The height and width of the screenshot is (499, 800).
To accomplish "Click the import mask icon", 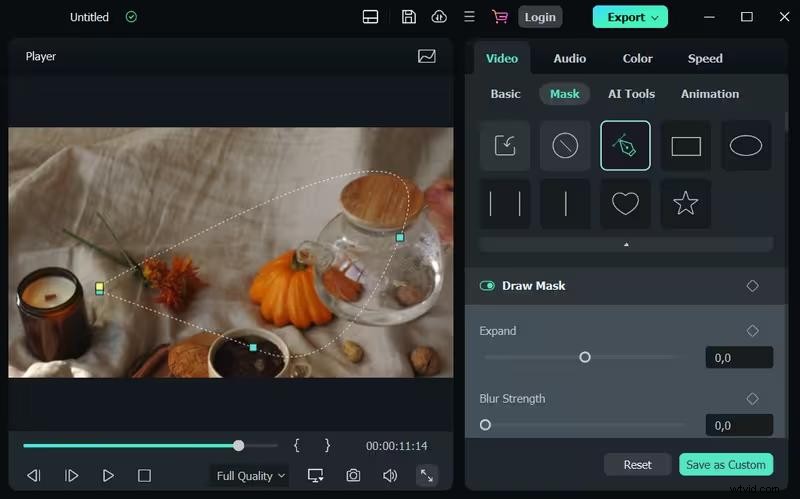I will [505, 145].
